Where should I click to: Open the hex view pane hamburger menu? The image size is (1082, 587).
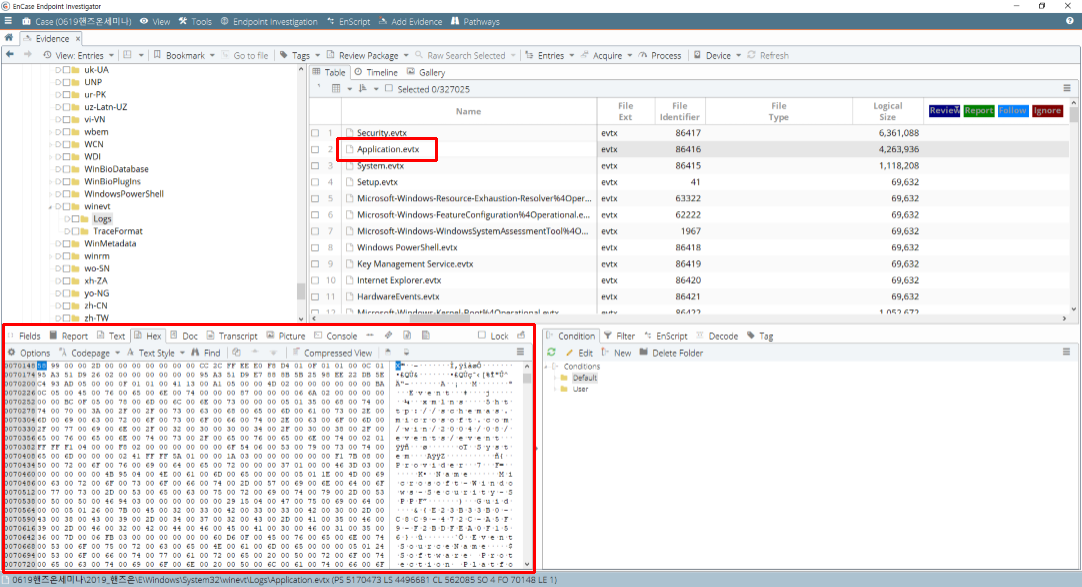point(520,352)
